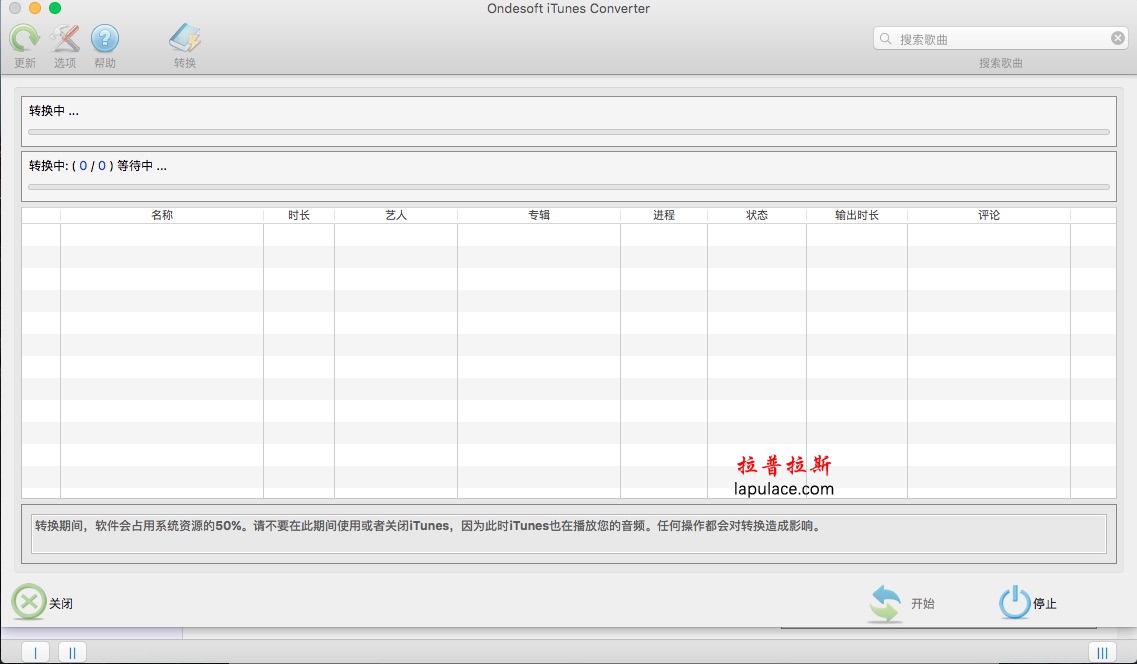Screen dimensions: 1137x664
Task: Click the 评论 column header
Action: [988, 215]
